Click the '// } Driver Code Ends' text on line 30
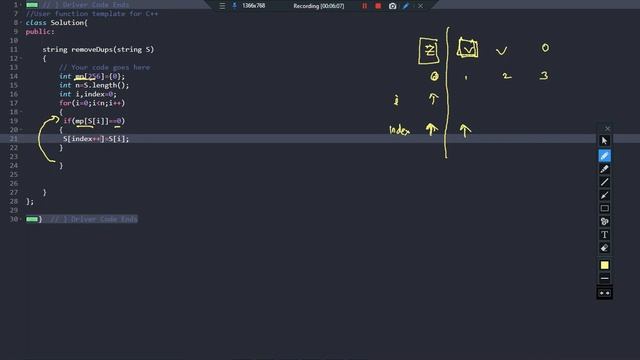This screenshot has width=640, height=360. click(x=94, y=219)
